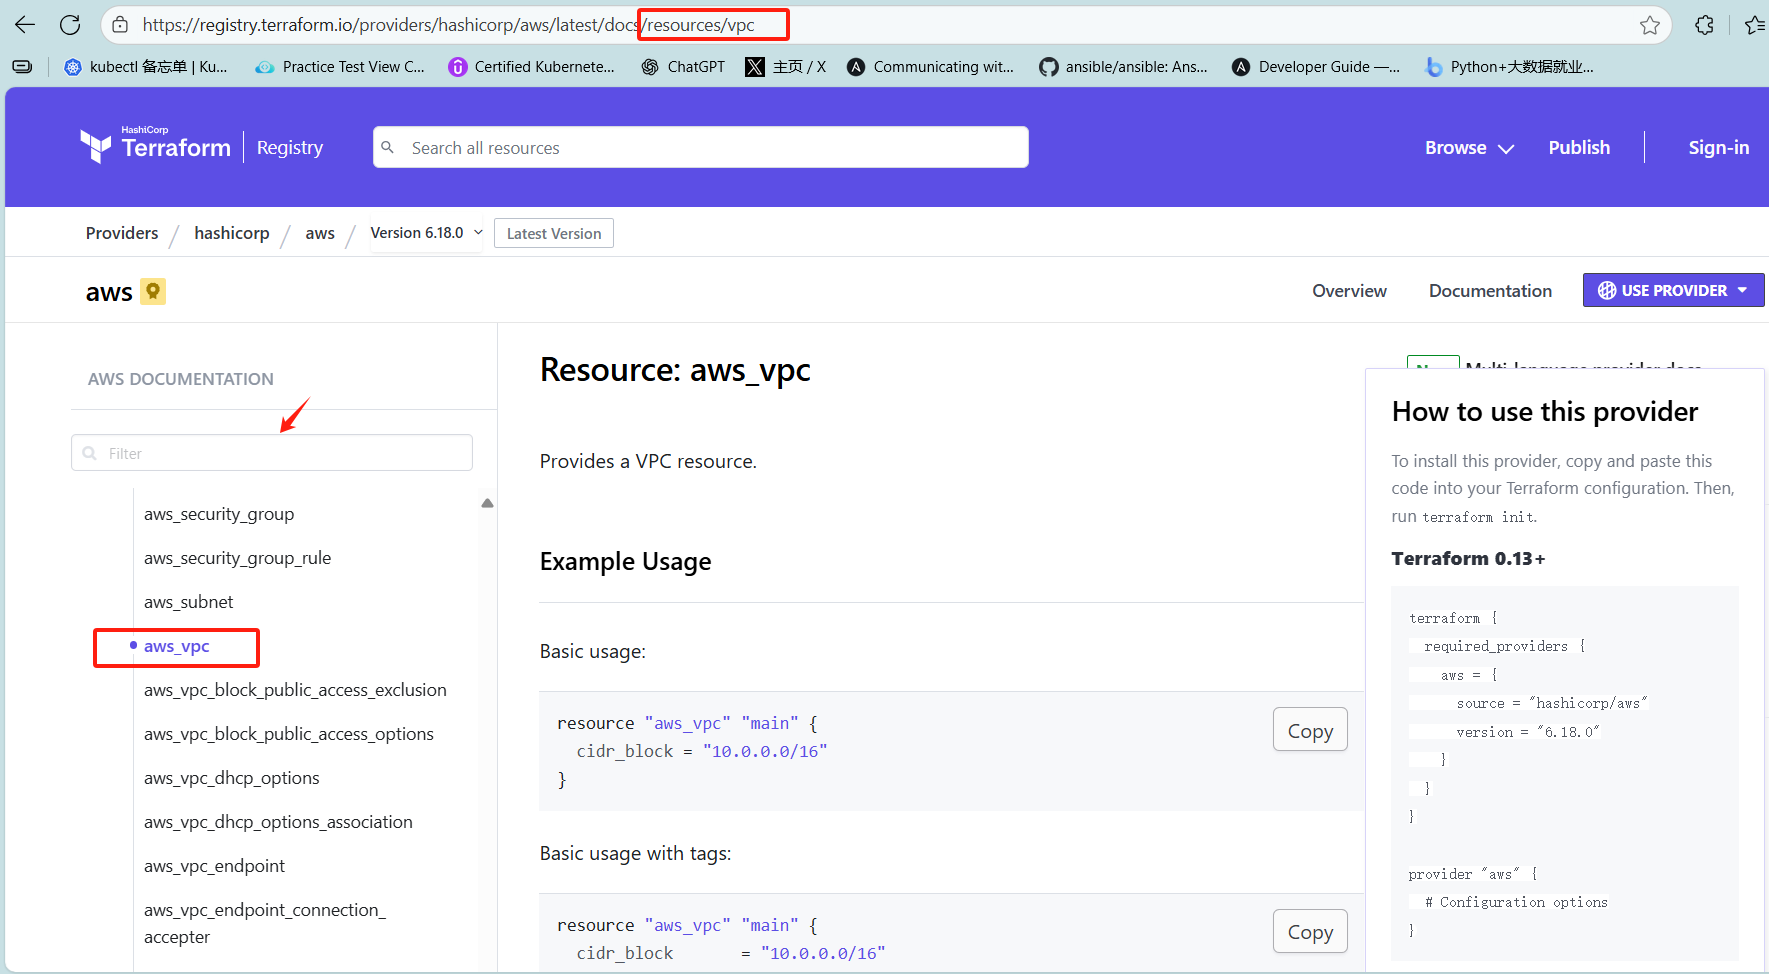The image size is (1769, 974).
Task: Expand the Version 6.18.0 selector
Action: tap(426, 233)
